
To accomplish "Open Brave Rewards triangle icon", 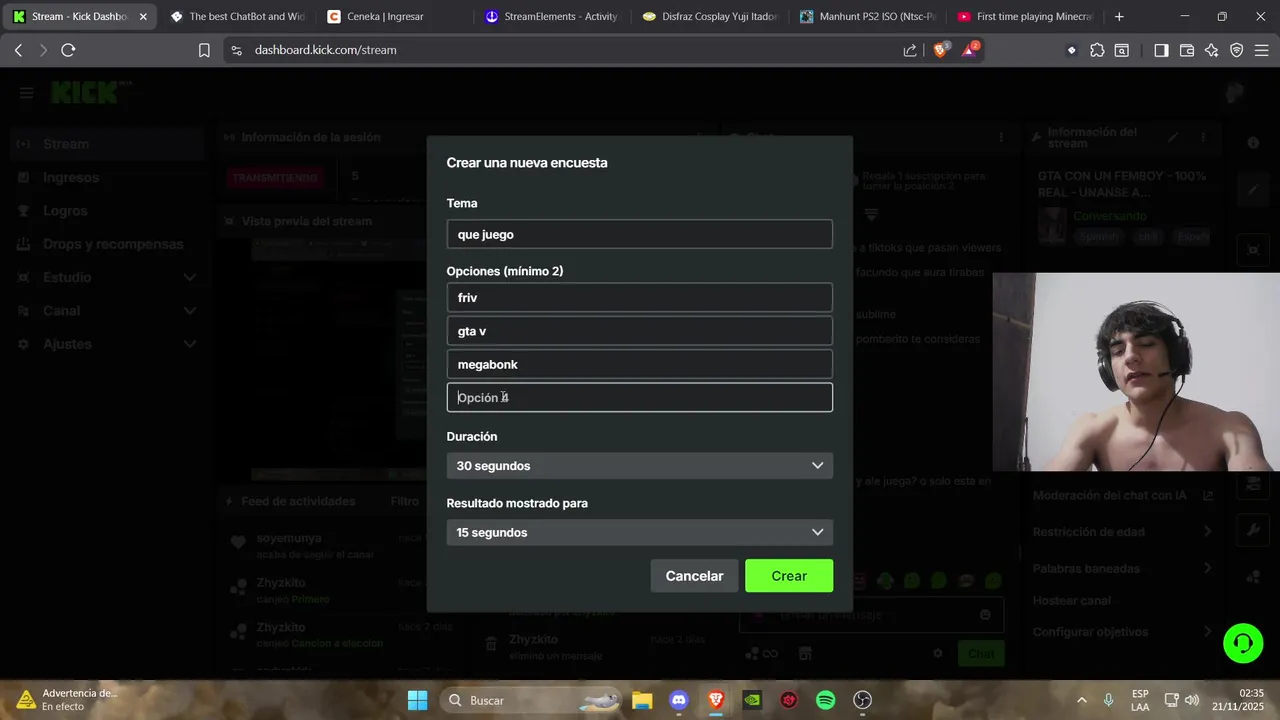I will pos(970,50).
